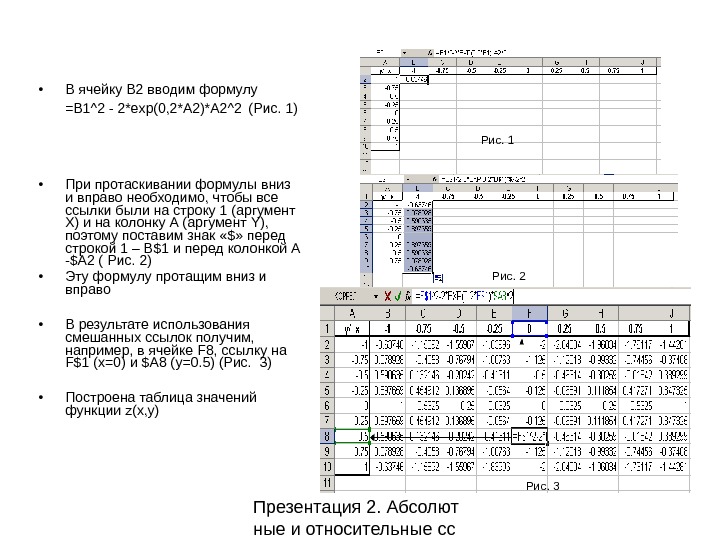Click the caption 'Рис. 3'
This screenshot has width=720, height=540.
(x=543, y=486)
